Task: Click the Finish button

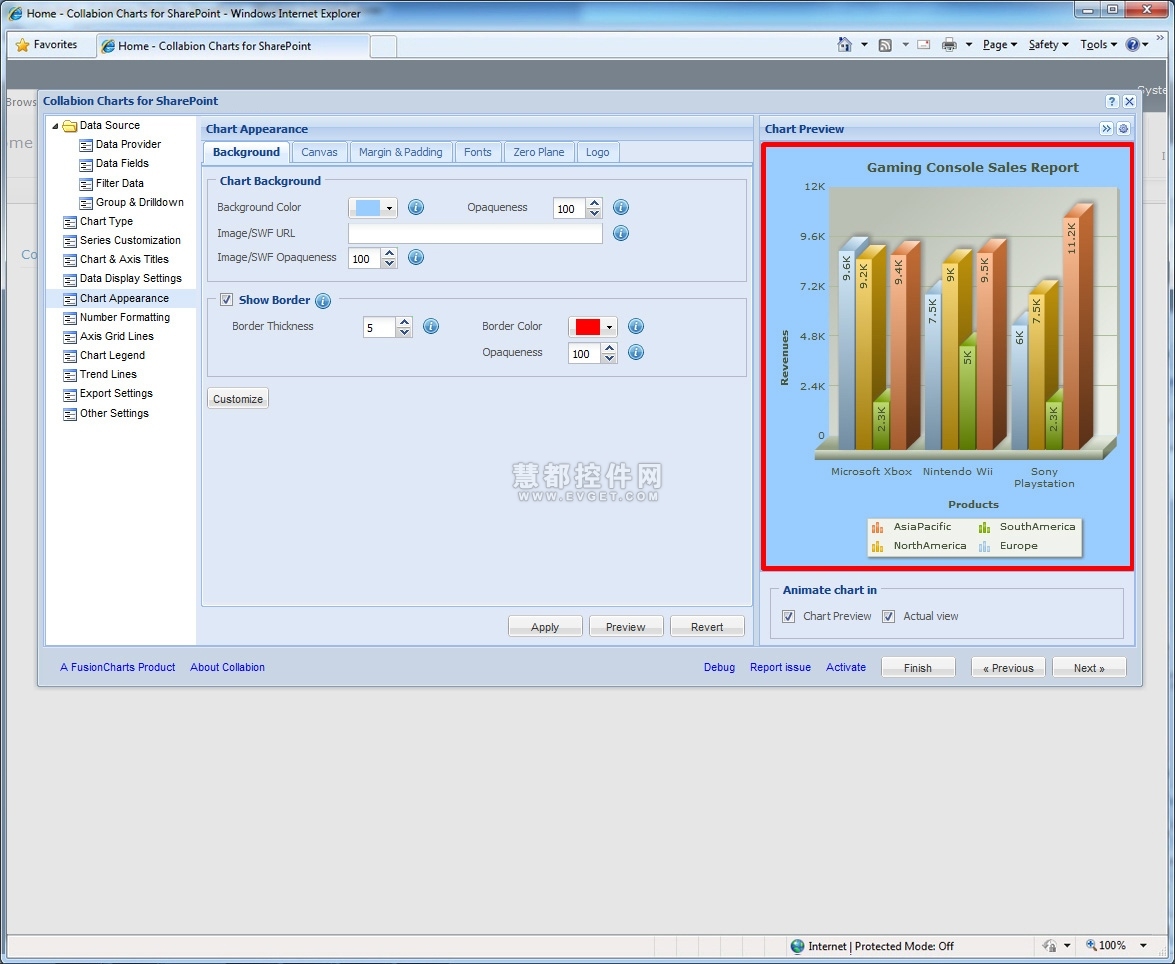Action: (x=918, y=667)
